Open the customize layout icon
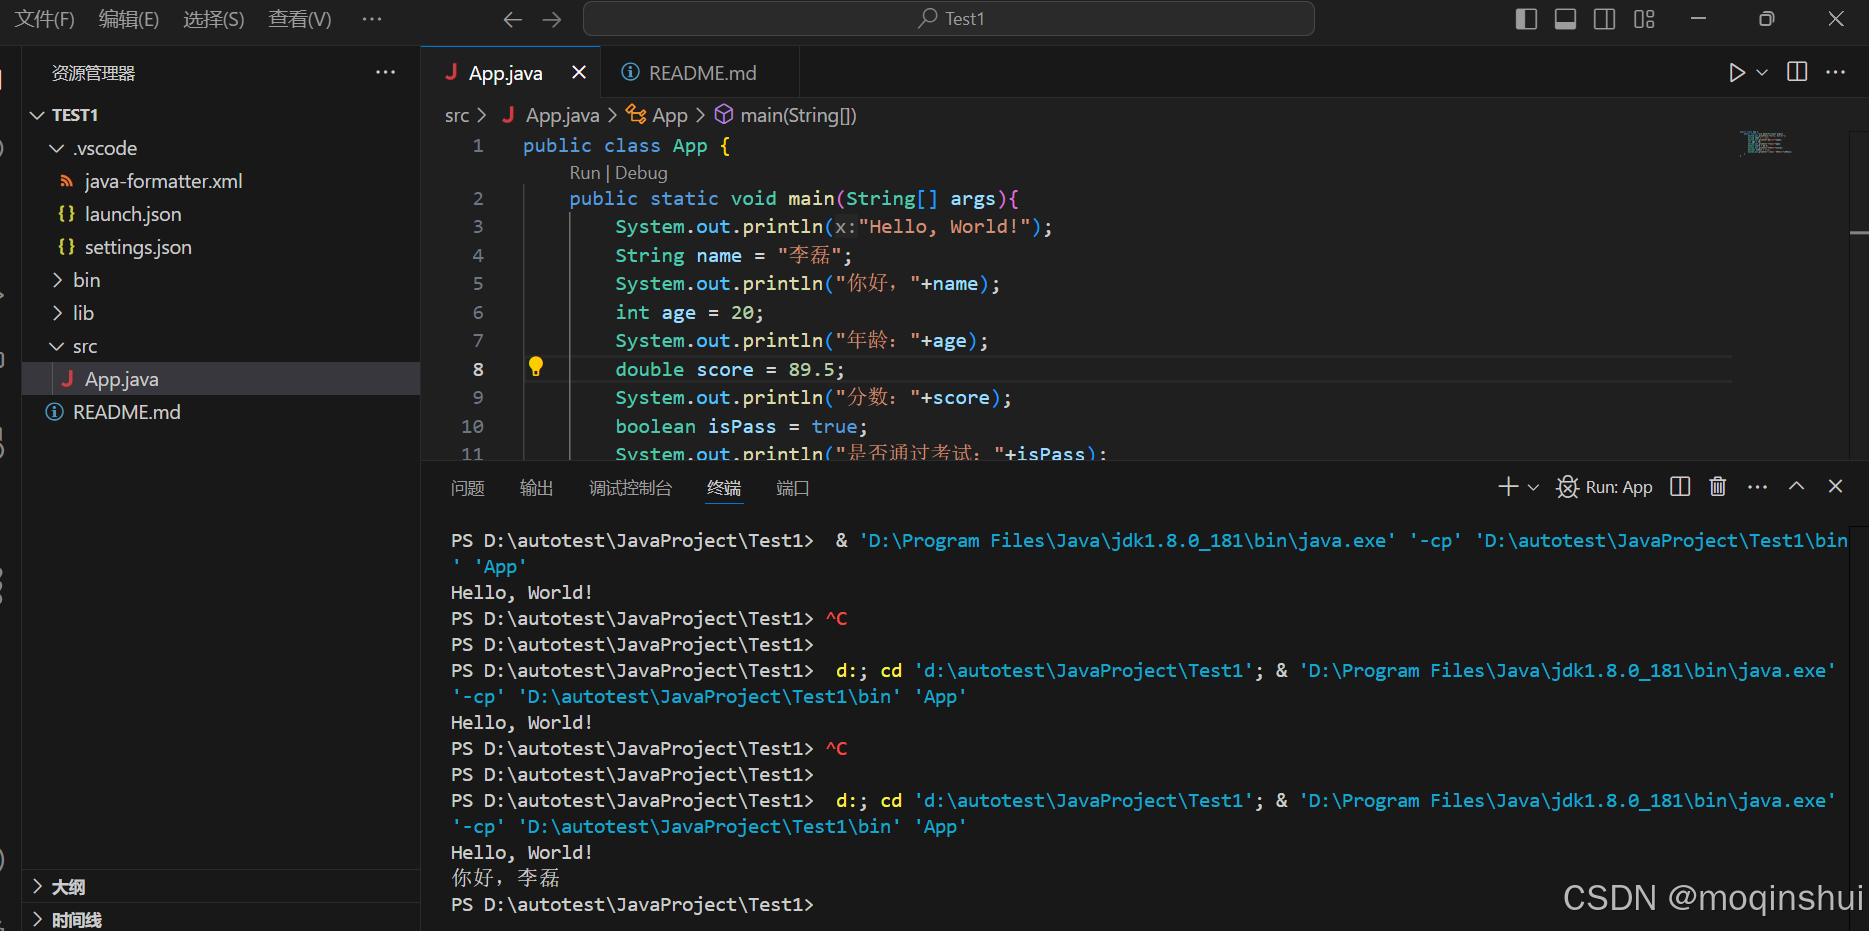The height and width of the screenshot is (931, 1869). (1644, 18)
